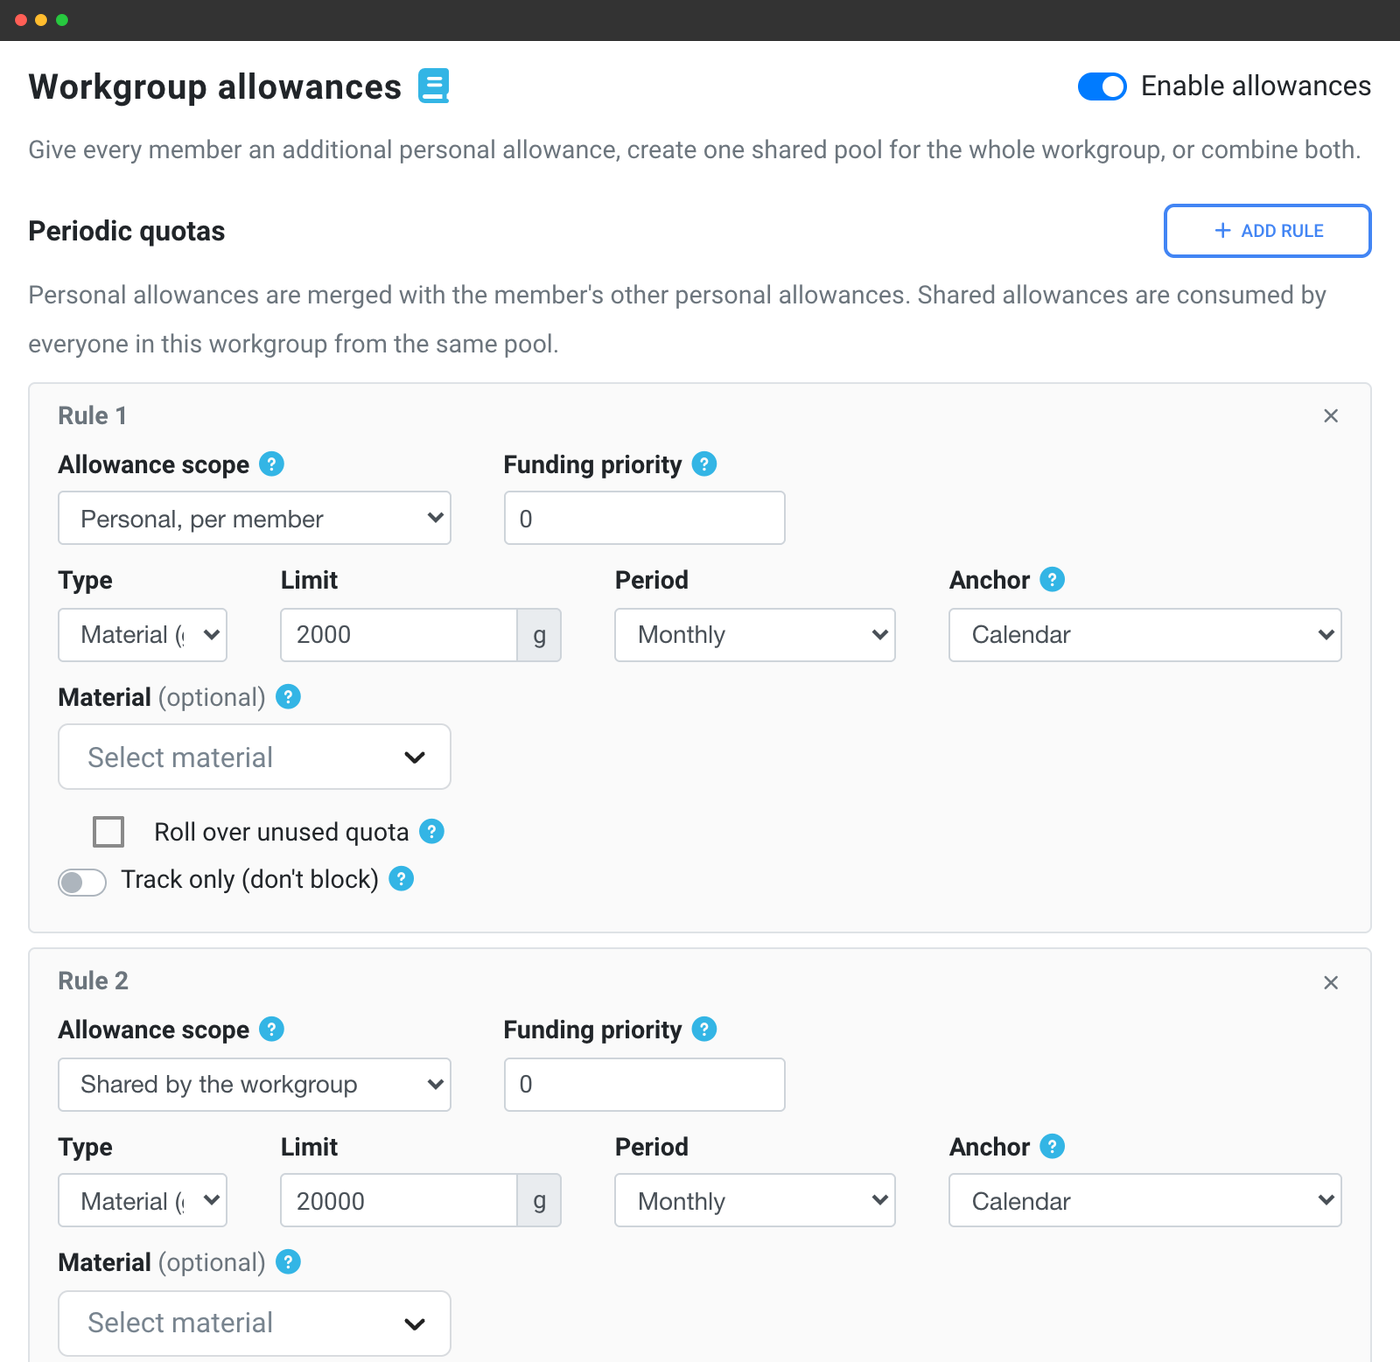Click help icon beside Rule 1 Anchor label
The width and height of the screenshot is (1400, 1362).
pyautogui.click(x=1052, y=579)
